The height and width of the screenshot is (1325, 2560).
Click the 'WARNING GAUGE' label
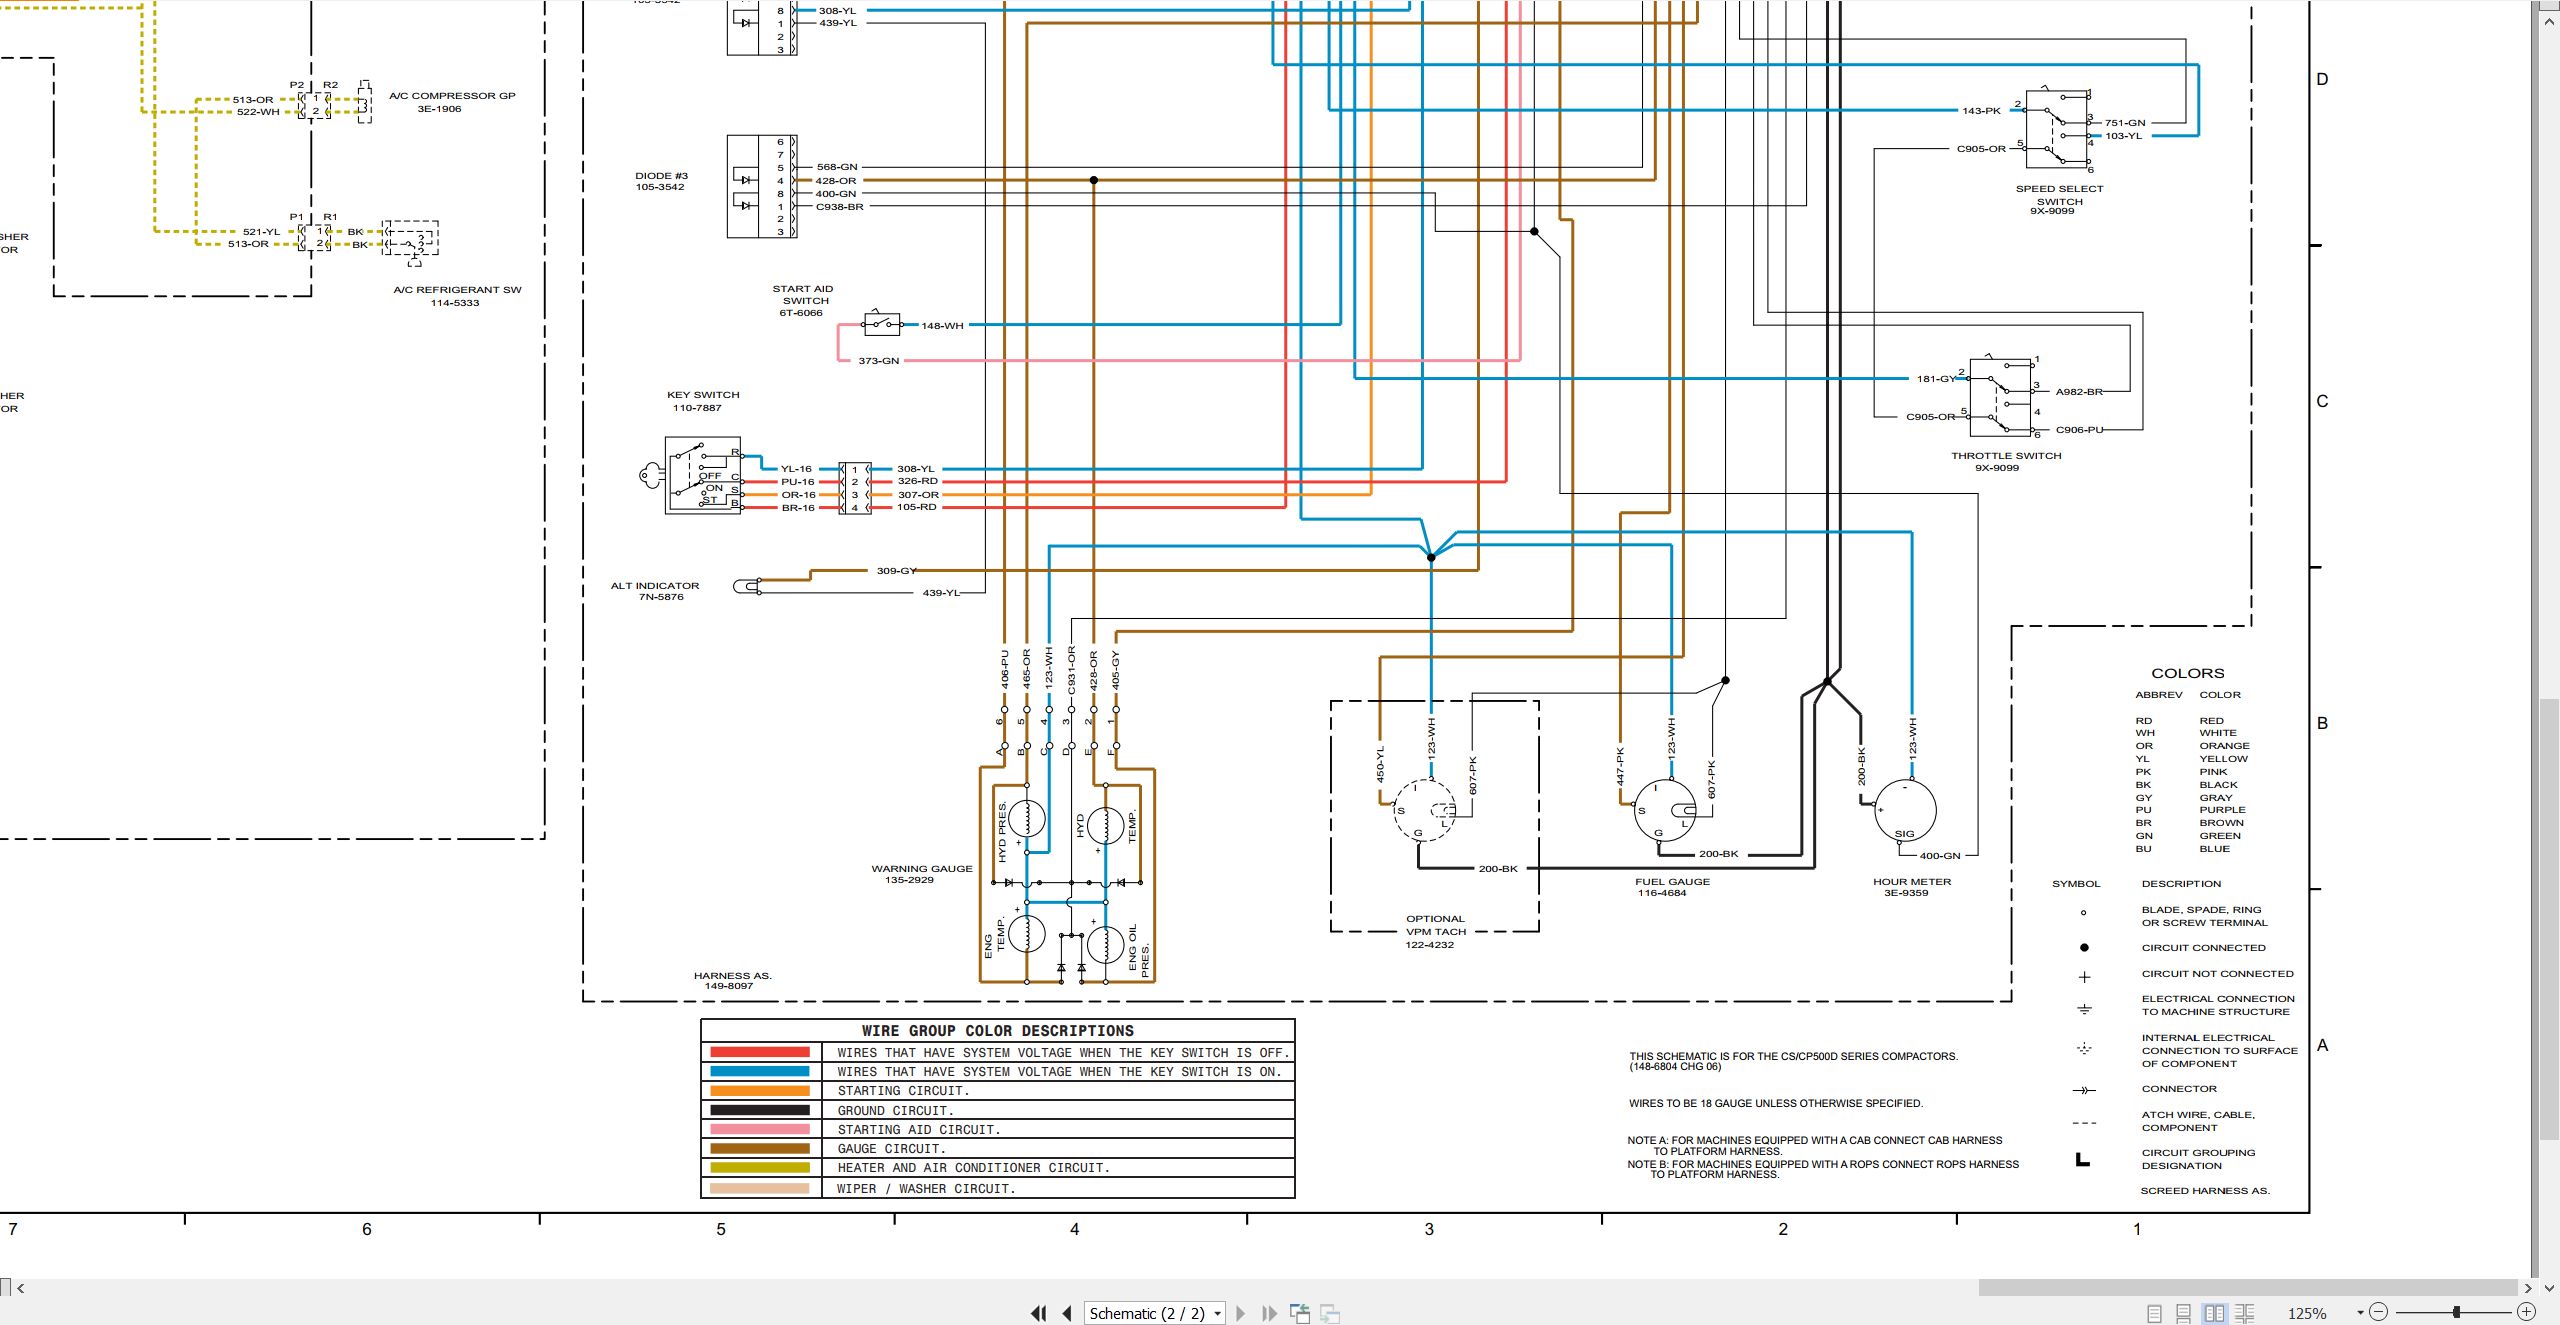921,869
